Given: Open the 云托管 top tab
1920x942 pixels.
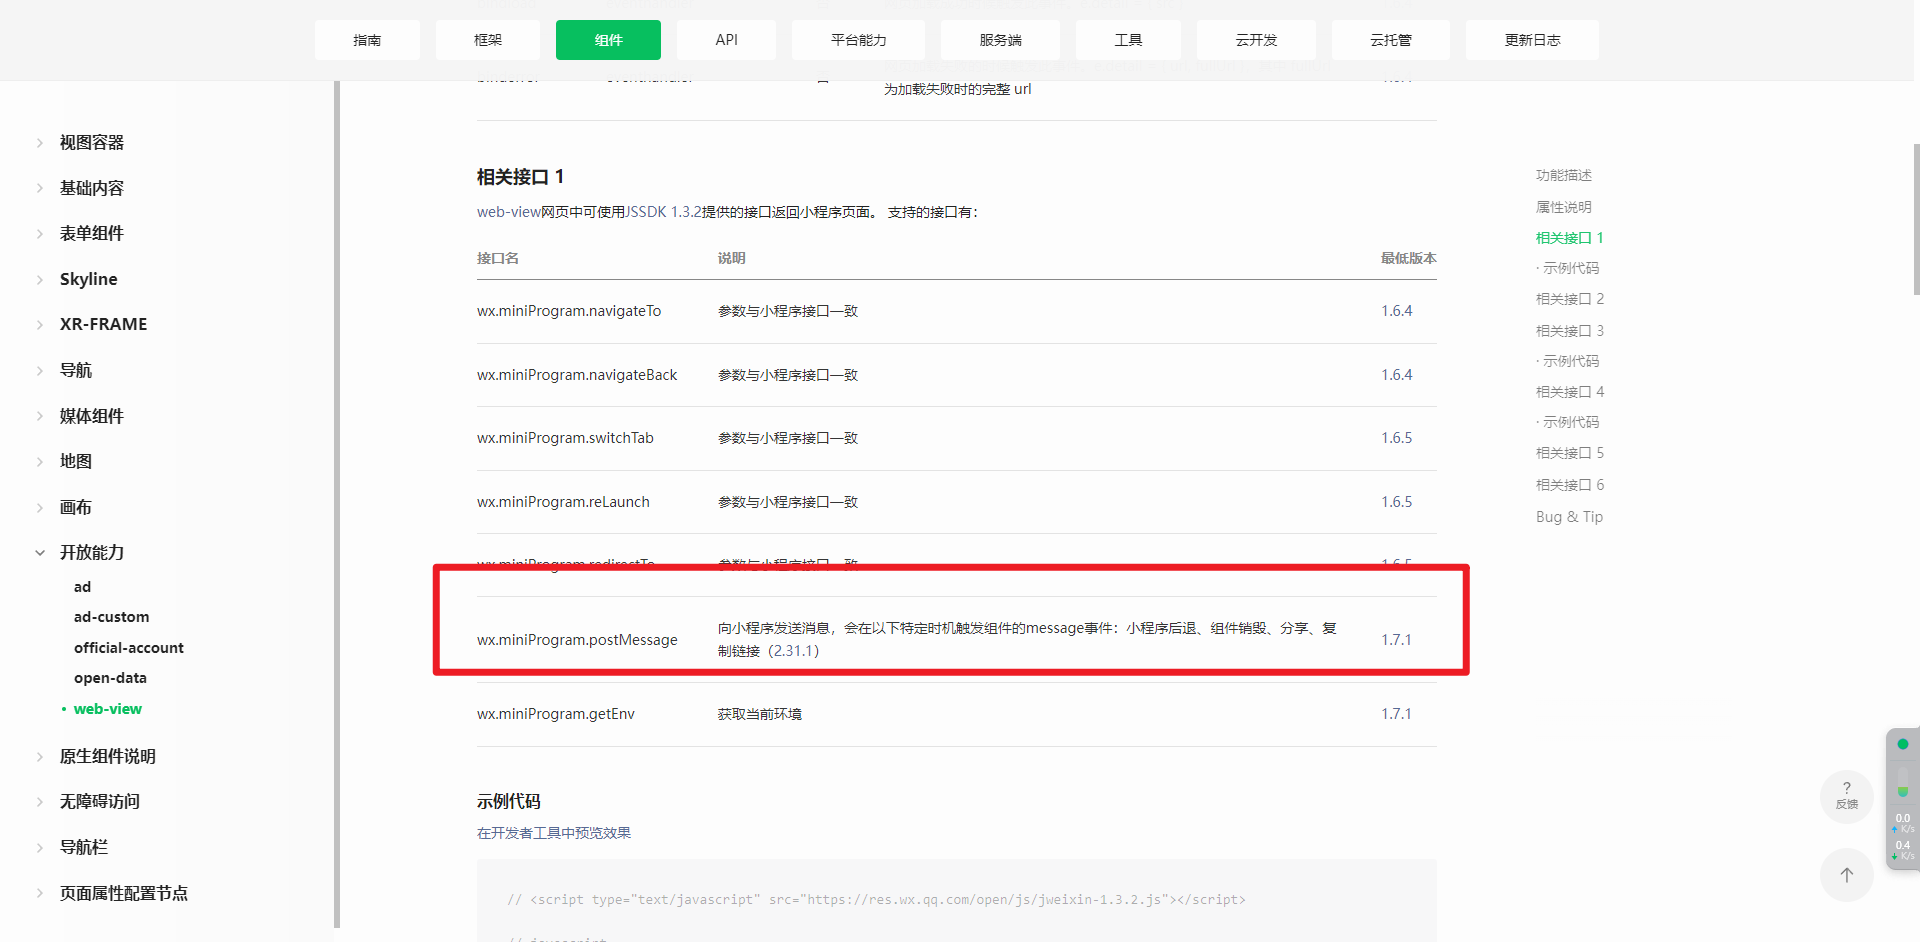Looking at the screenshot, I should 1391,40.
